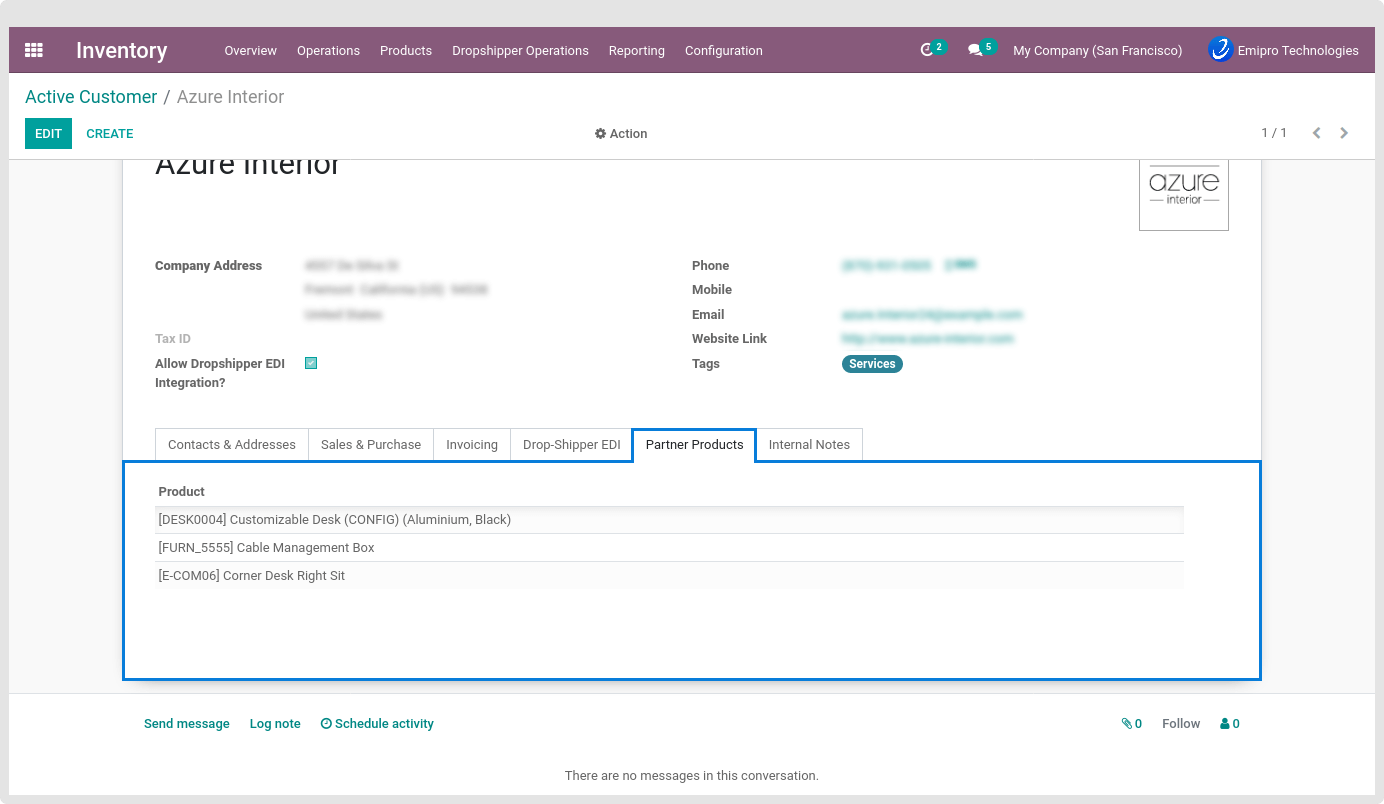Viewport: 1384px width, 804px height.
Task: Click the Services tag
Action: click(872, 364)
